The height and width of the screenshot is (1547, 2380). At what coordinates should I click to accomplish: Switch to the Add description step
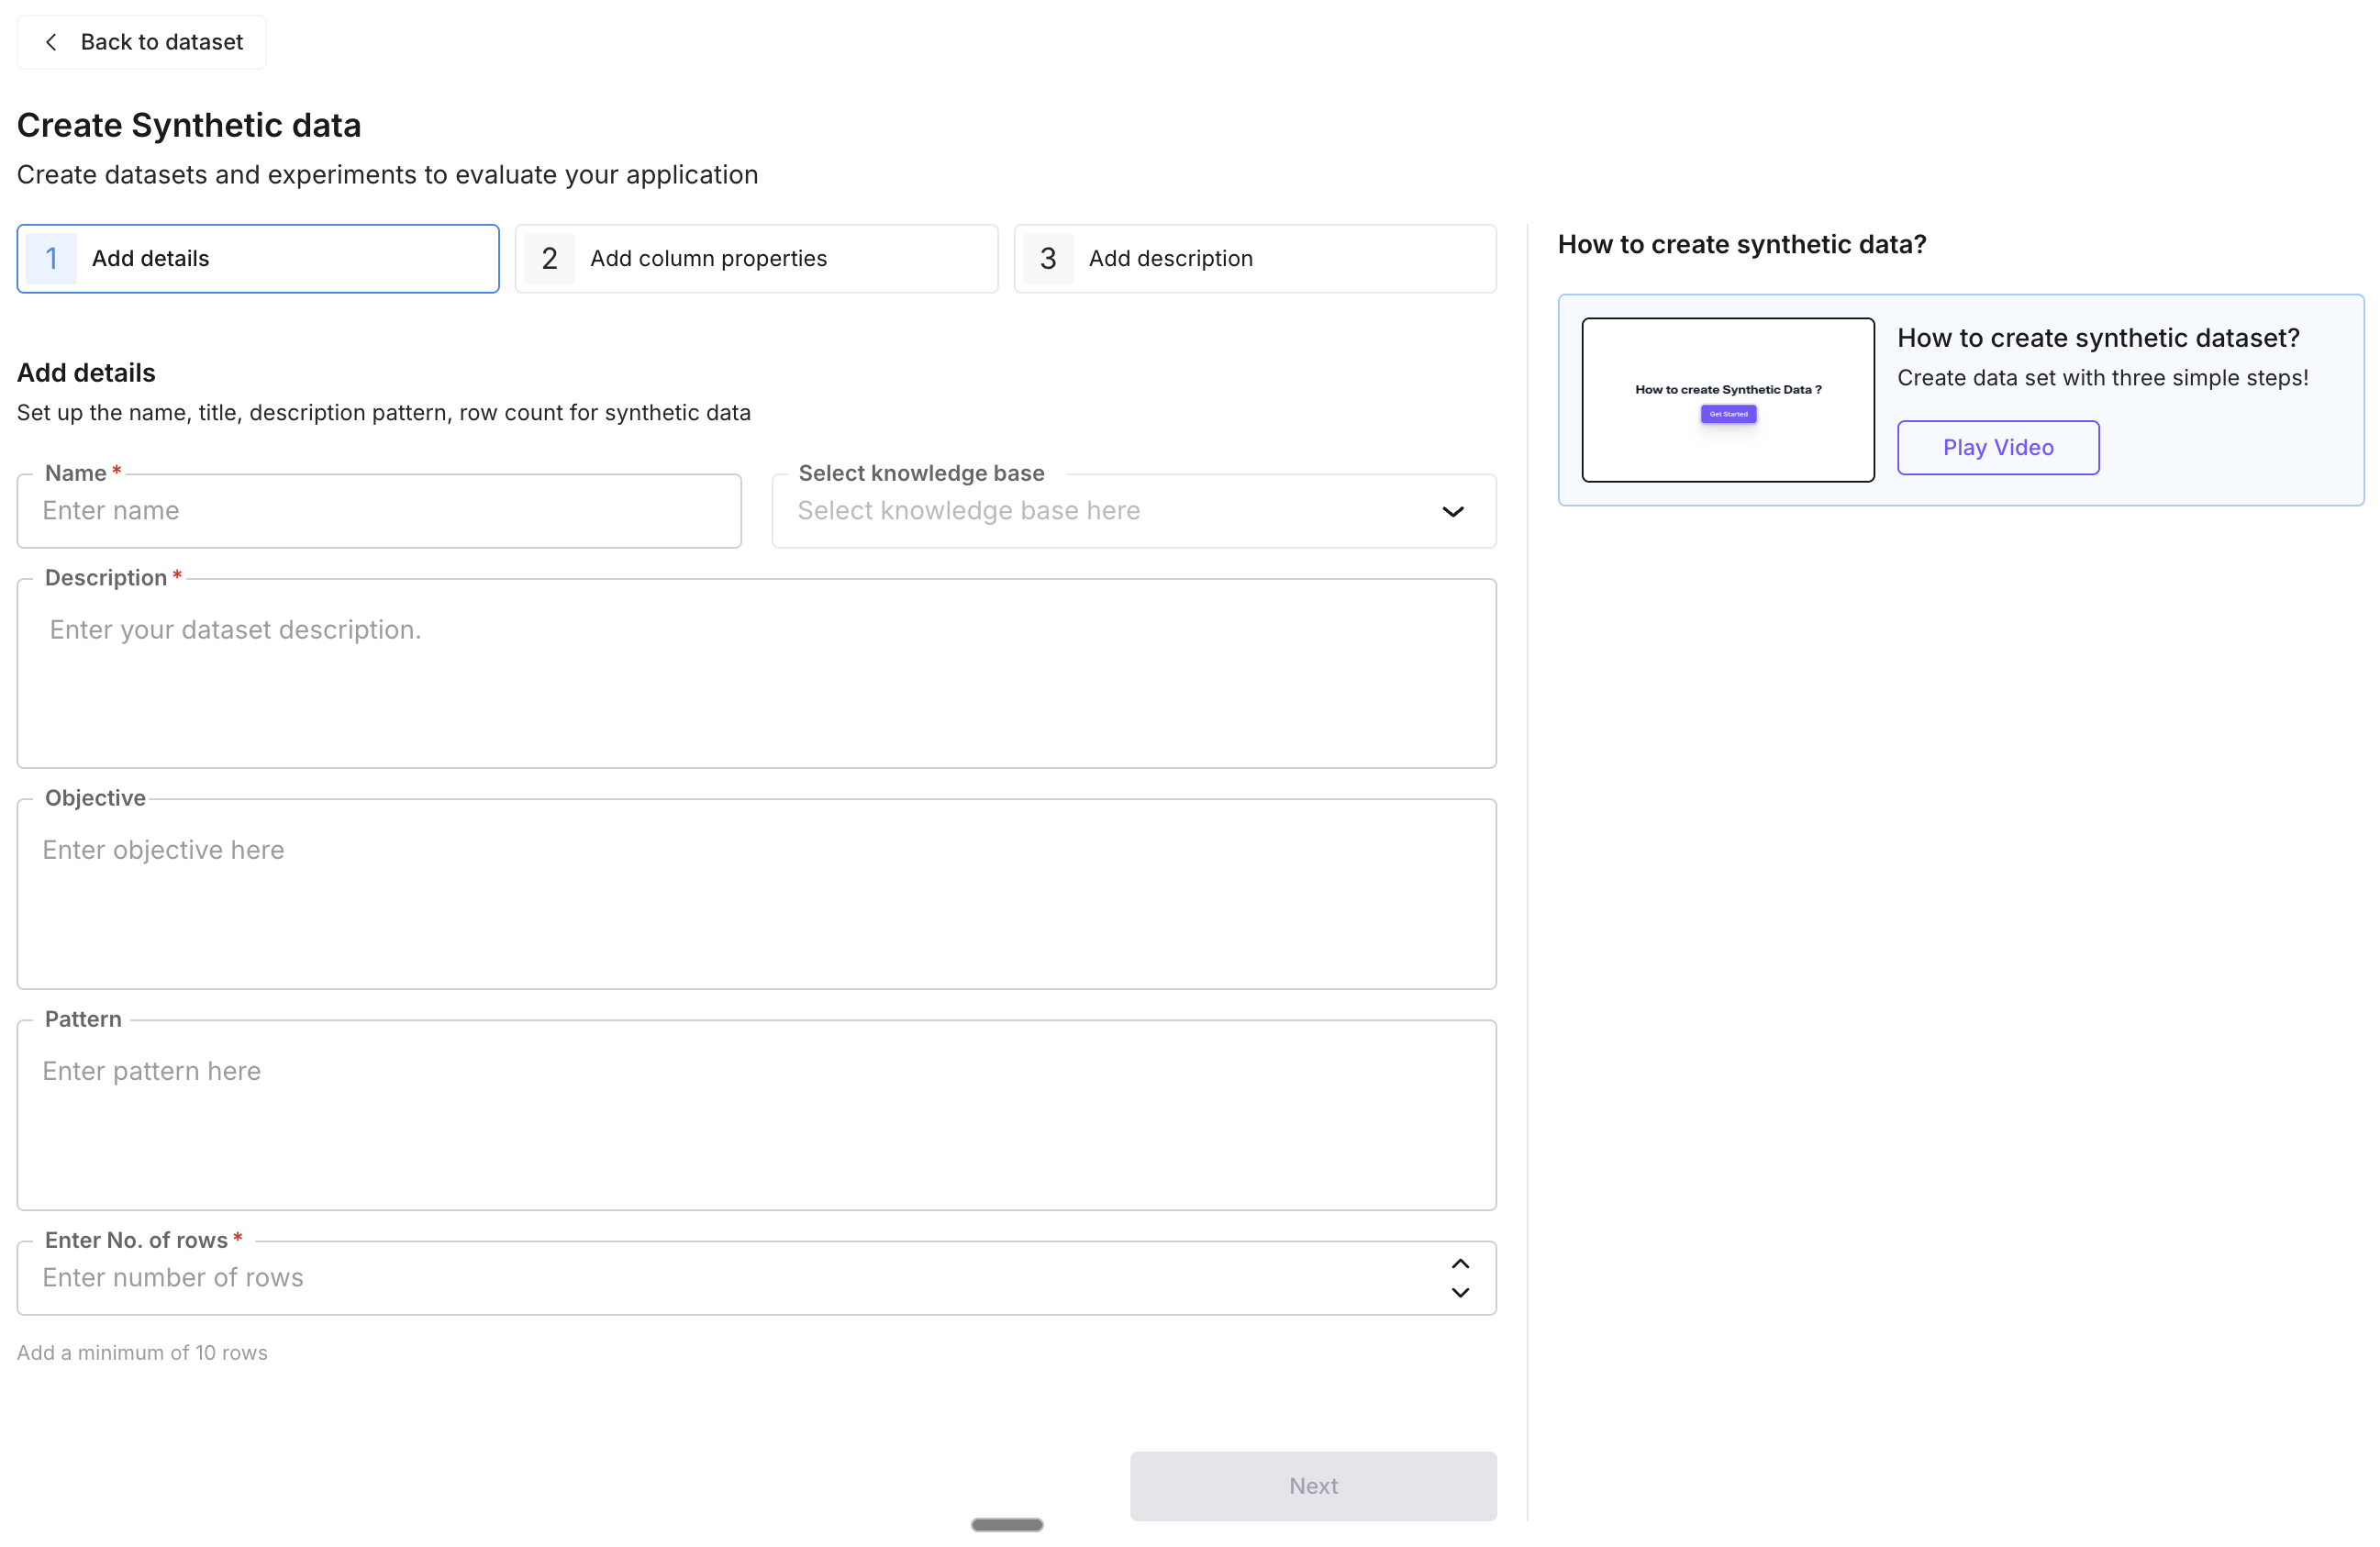[x=1255, y=258]
